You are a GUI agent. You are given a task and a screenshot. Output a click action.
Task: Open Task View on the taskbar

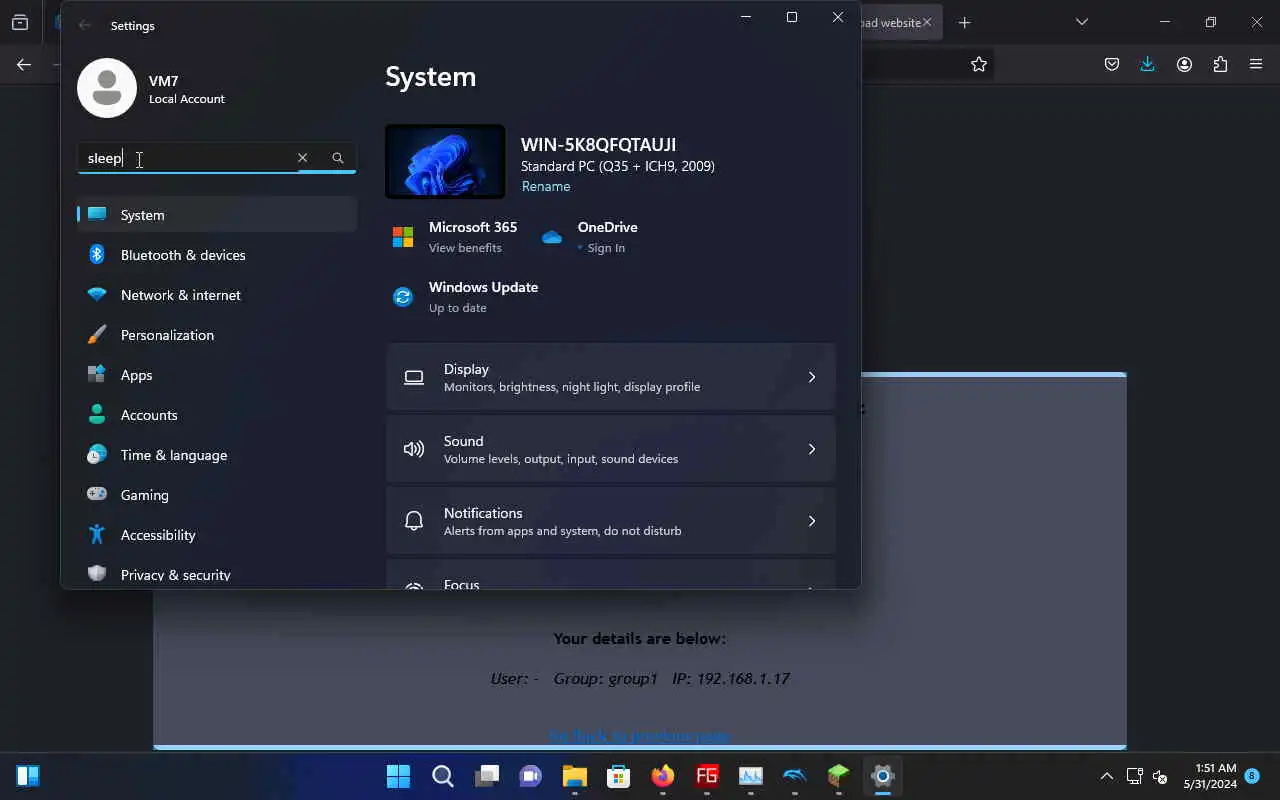point(487,776)
